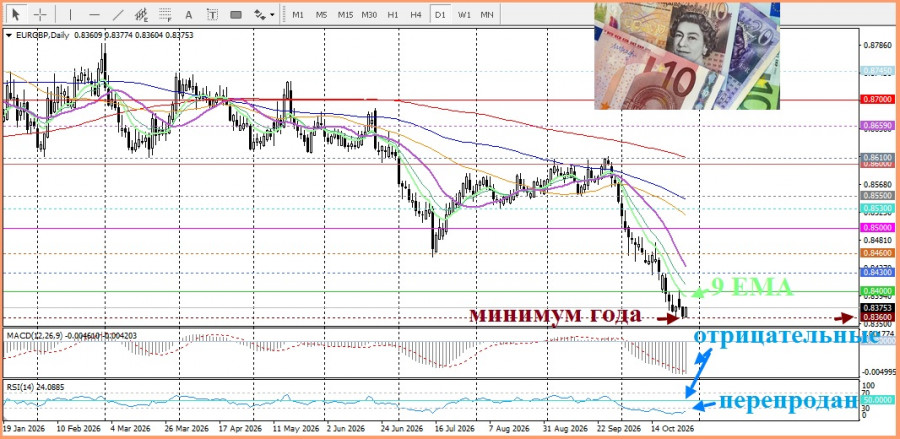Switch chart to W1 timeframe

(x=464, y=14)
